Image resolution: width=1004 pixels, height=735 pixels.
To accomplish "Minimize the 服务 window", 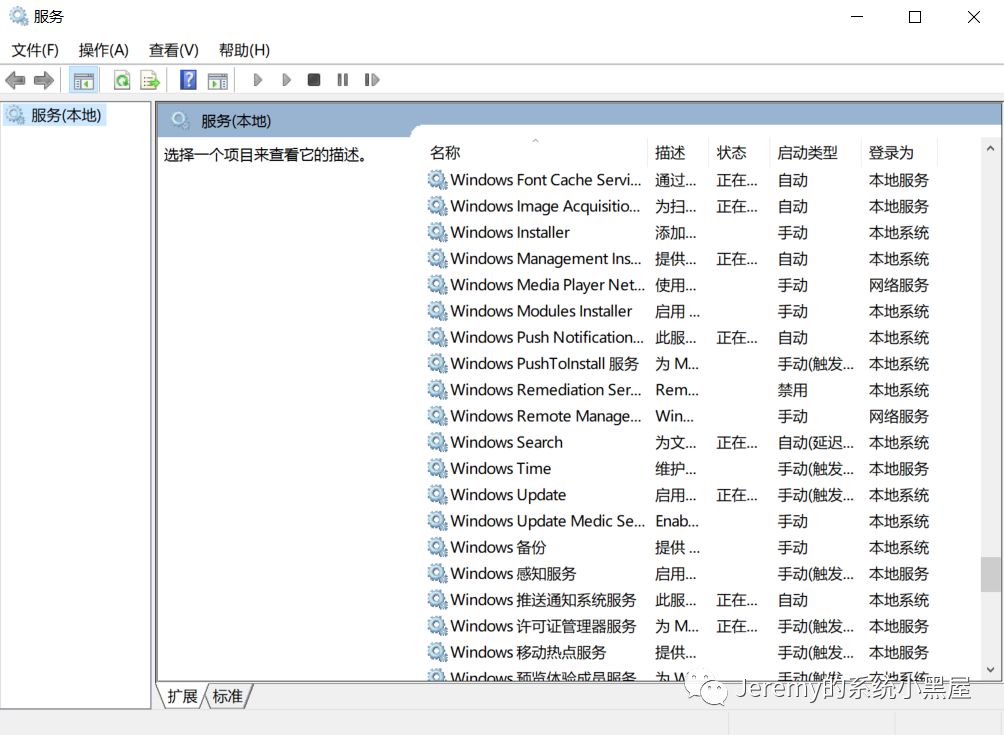I will pyautogui.click(x=857, y=17).
